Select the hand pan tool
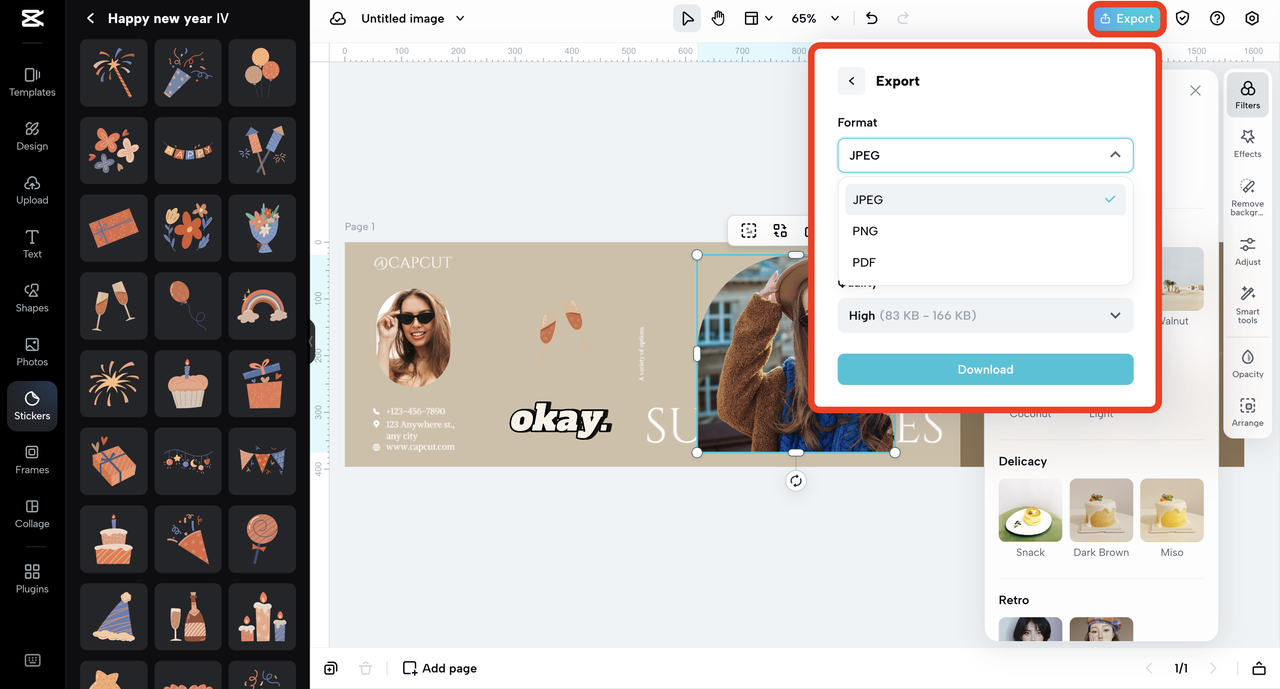1280x689 pixels. (718, 18)
